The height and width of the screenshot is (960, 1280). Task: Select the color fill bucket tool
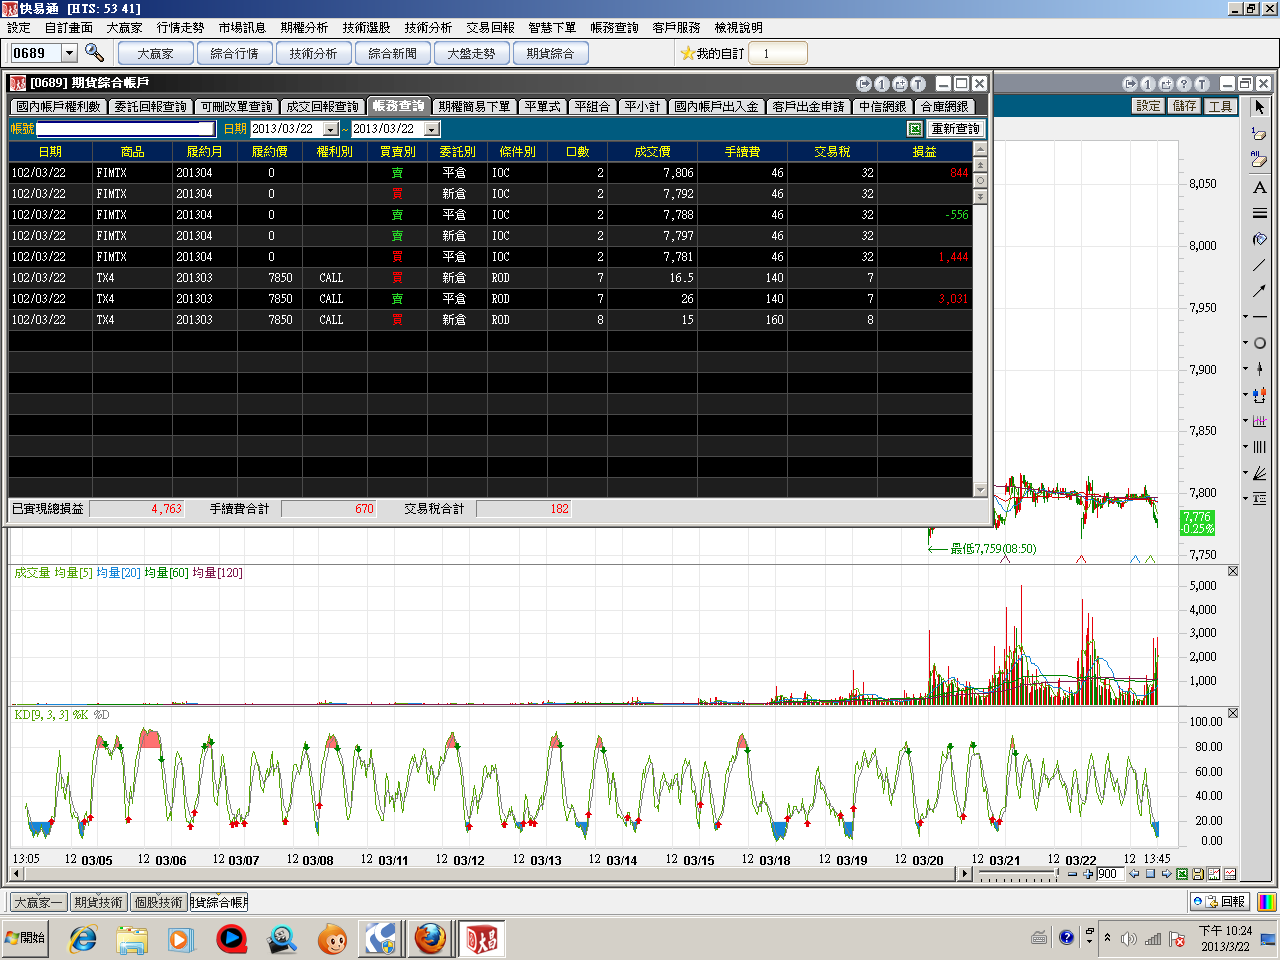1259,239
